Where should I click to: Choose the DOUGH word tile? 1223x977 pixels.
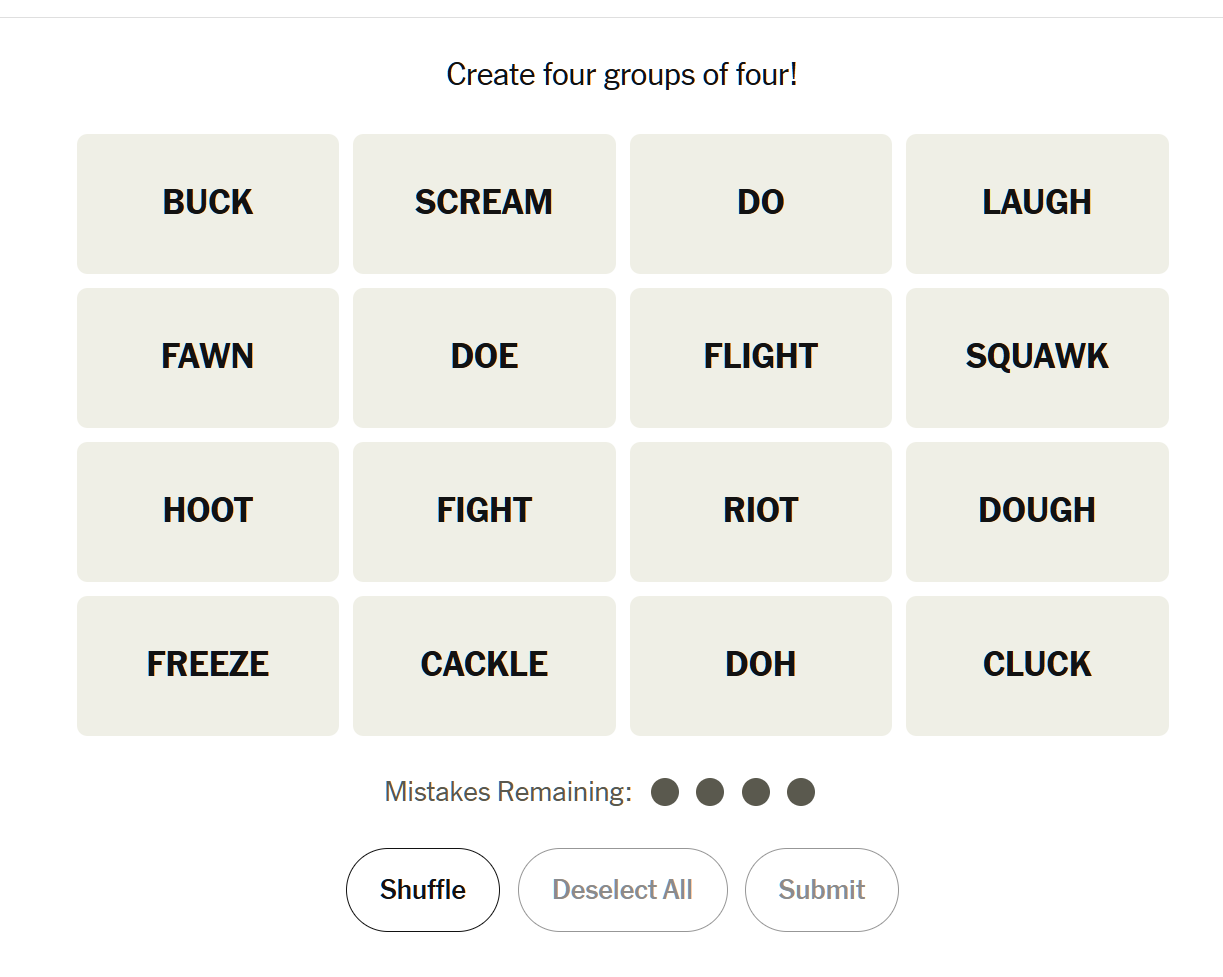coord(1037,511)
